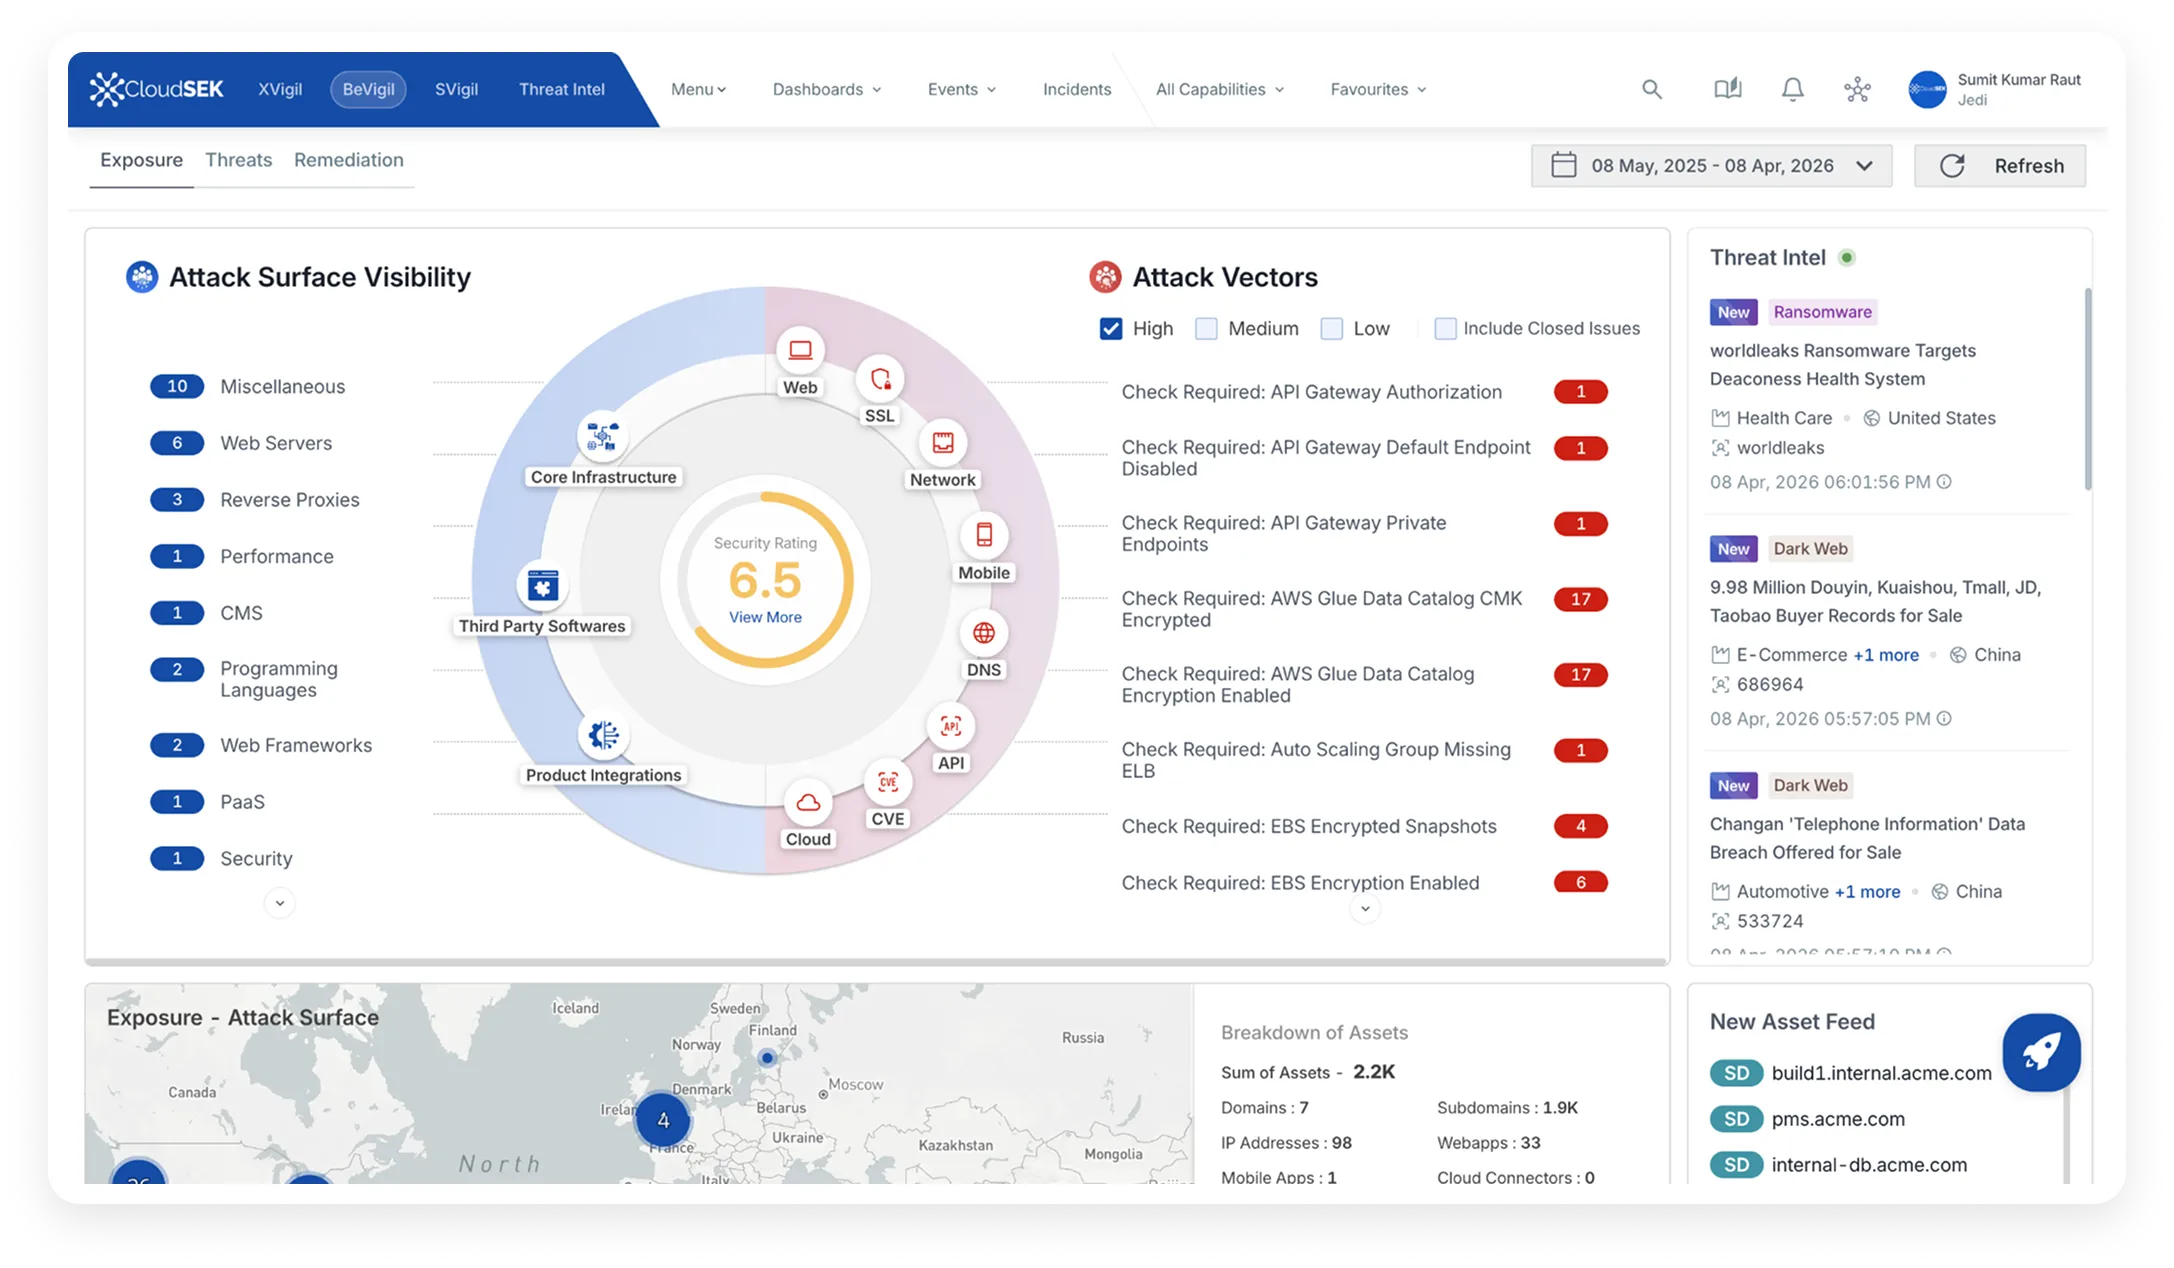Click the DNS icon in the attack surface wheel
This screenshot has height=1268, width=2174.
point(984,634)
